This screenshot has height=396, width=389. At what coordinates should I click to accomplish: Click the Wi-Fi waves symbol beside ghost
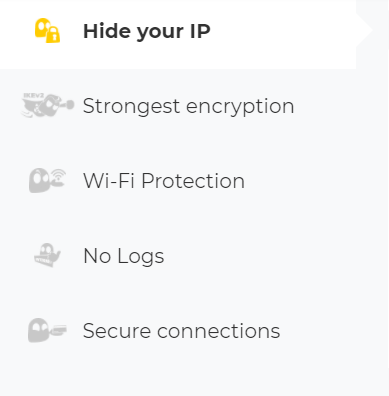coord(59,174)
